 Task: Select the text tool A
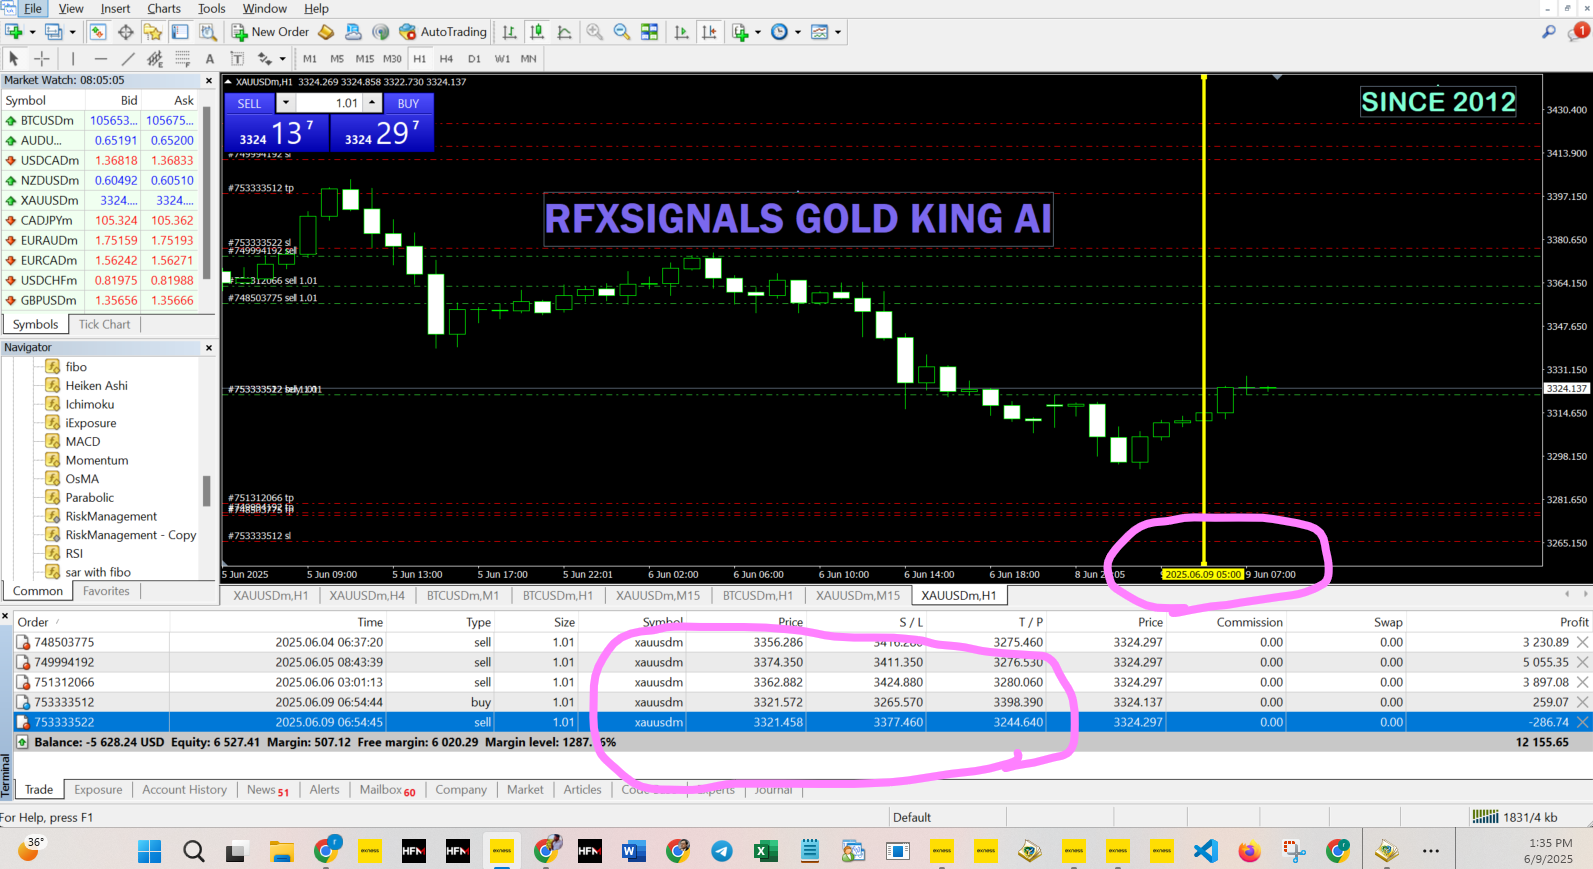(x=209, y=59)
